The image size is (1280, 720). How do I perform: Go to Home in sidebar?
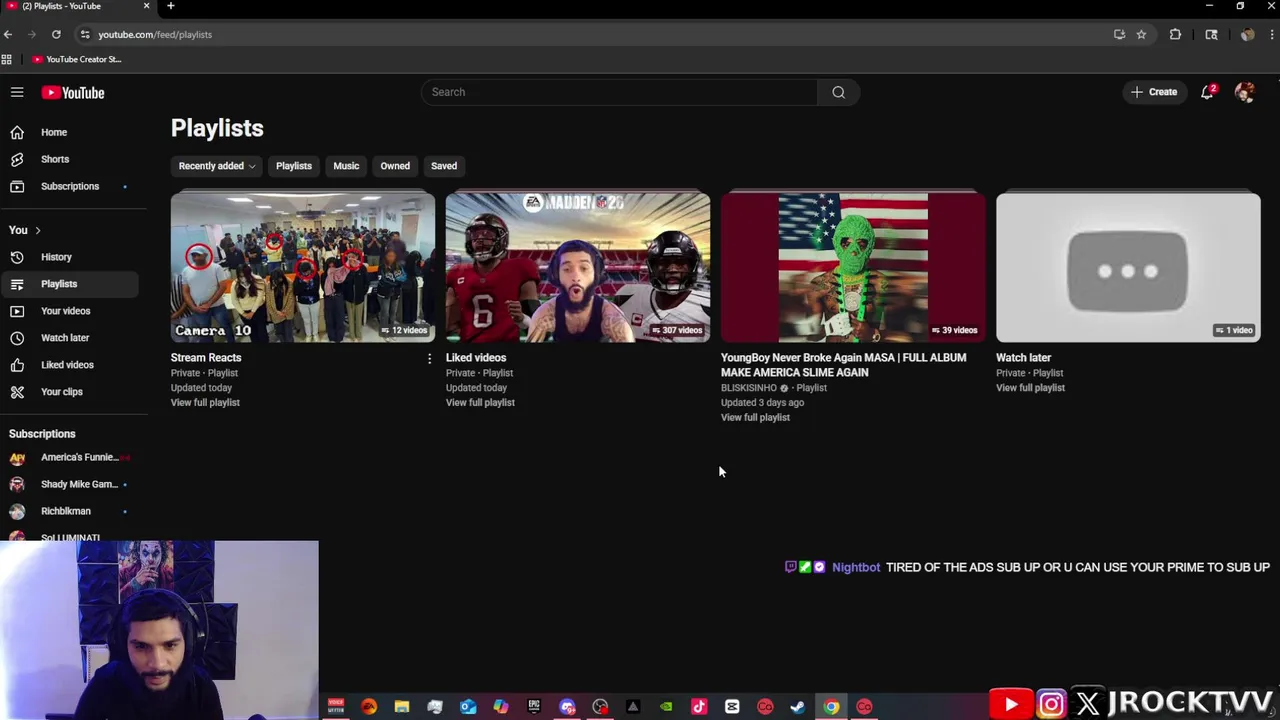(x=54, y=132)
